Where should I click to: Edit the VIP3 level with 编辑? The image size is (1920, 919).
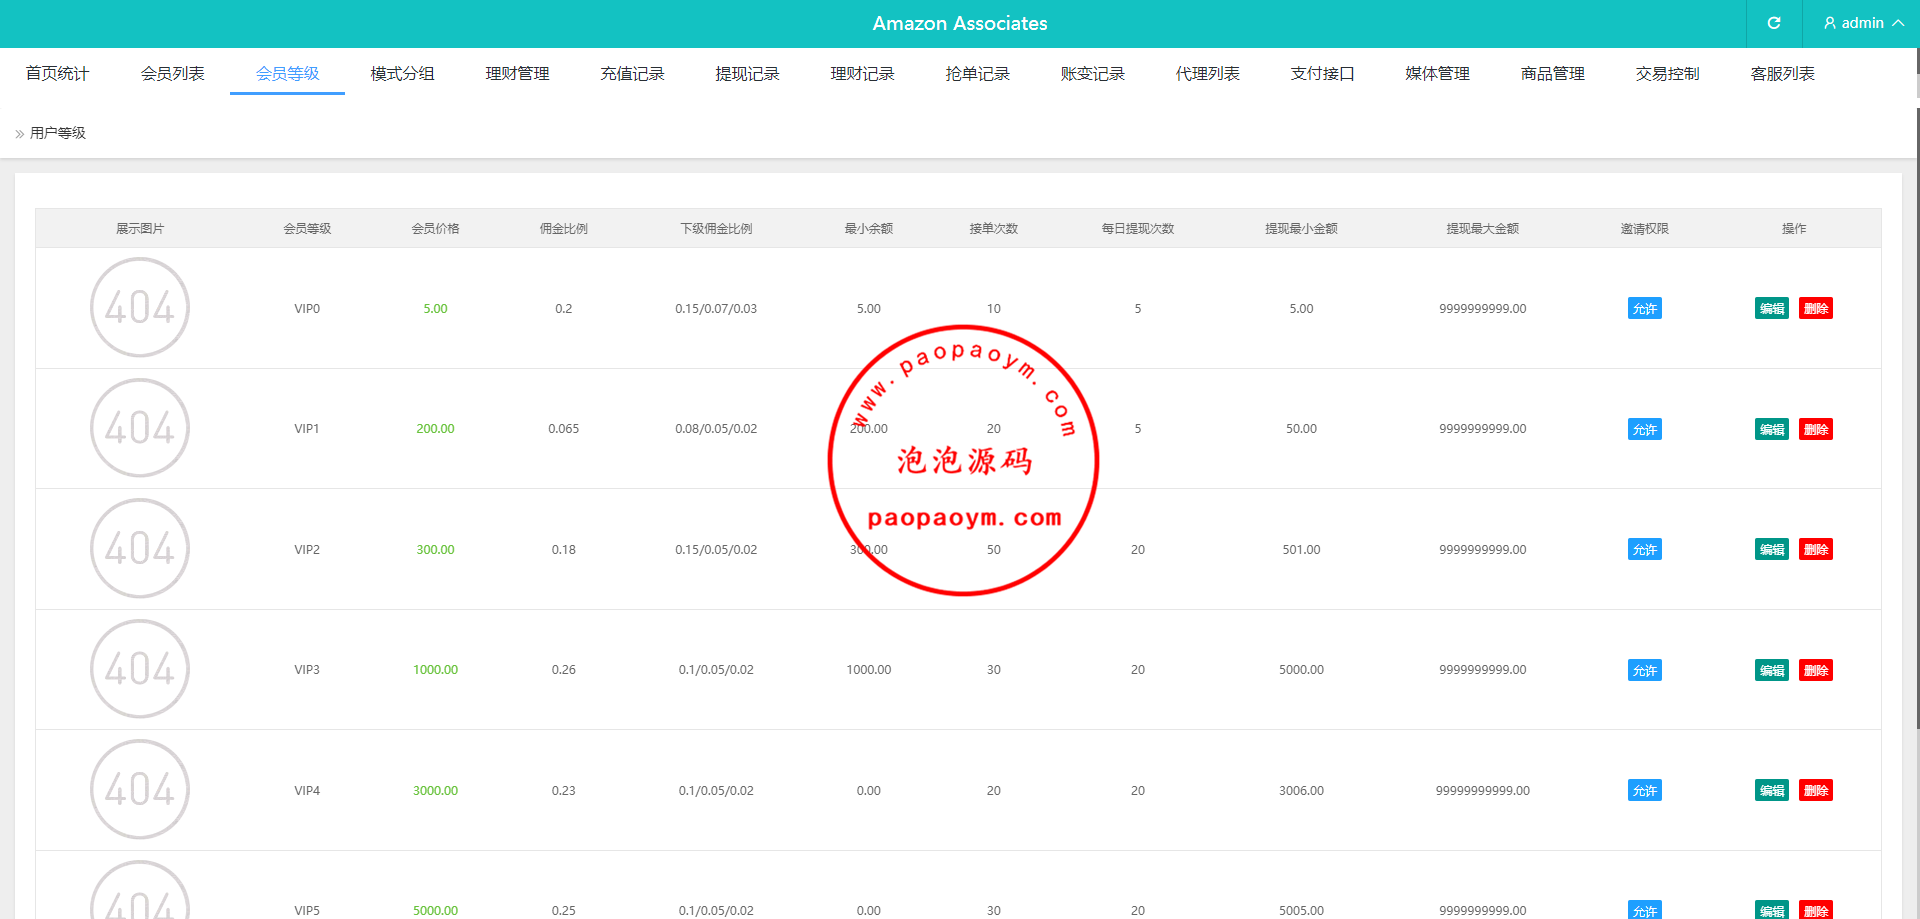pyautogui.click(x=1772, y=670)
